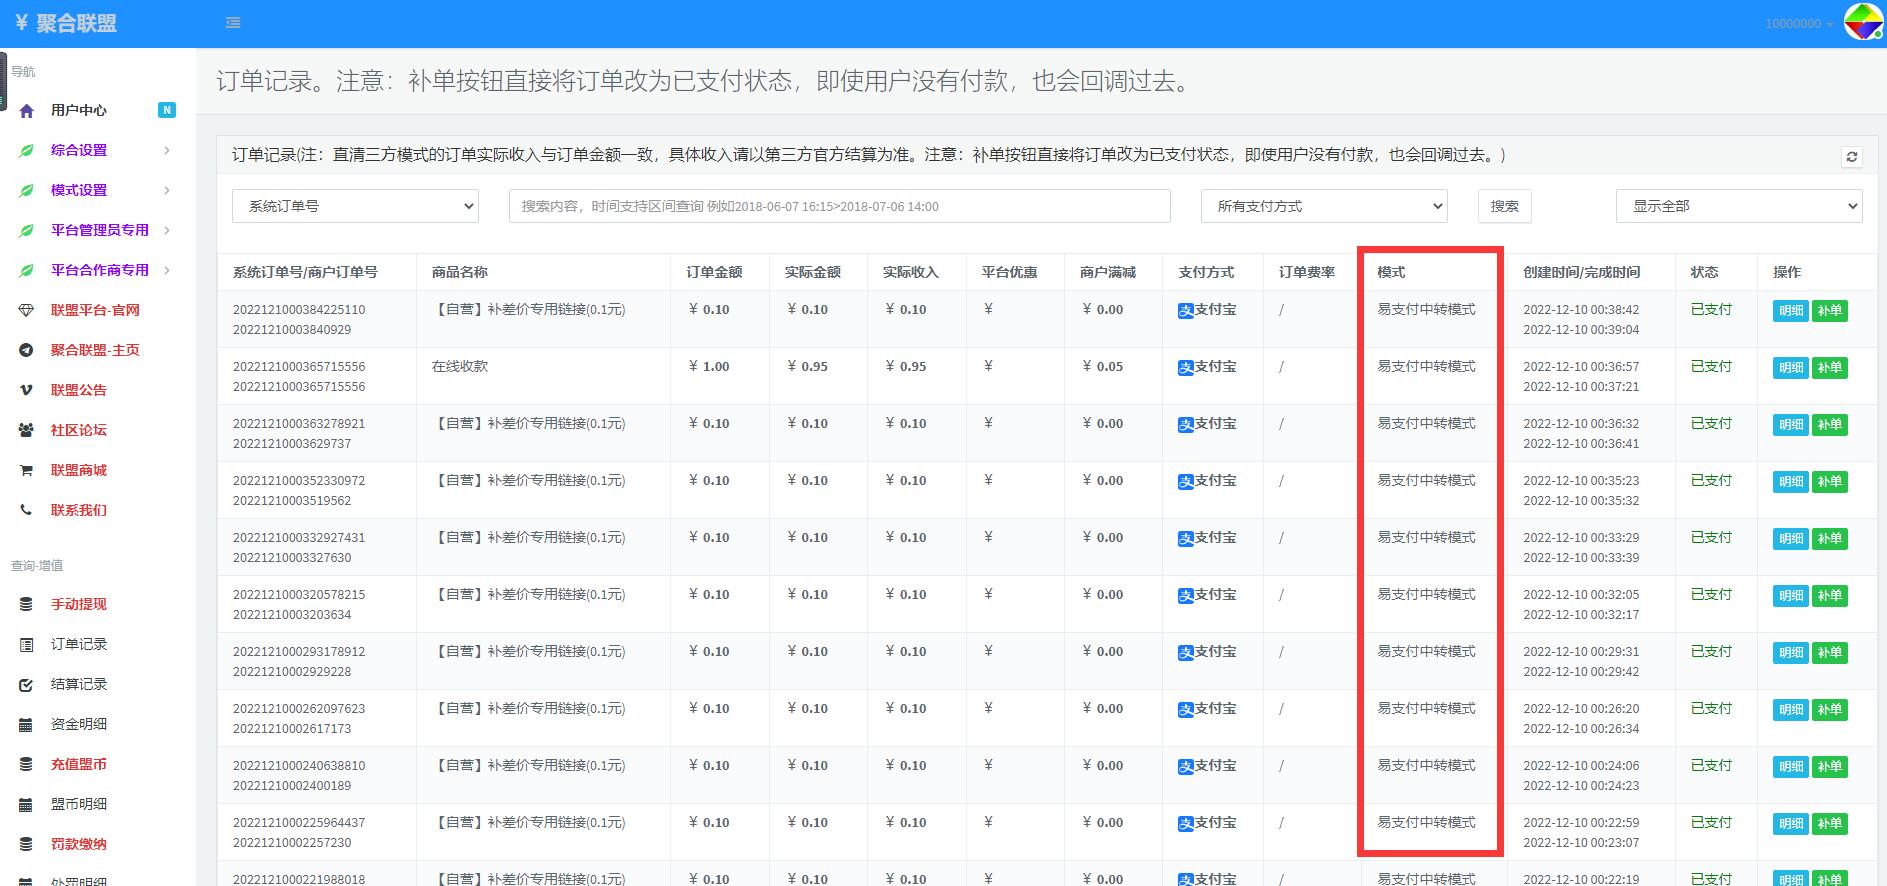Viewport: 1887px width, 886px height.
Task: Open the 显示全部 status filter dropdown
Action: click(x=1739, y=206)
